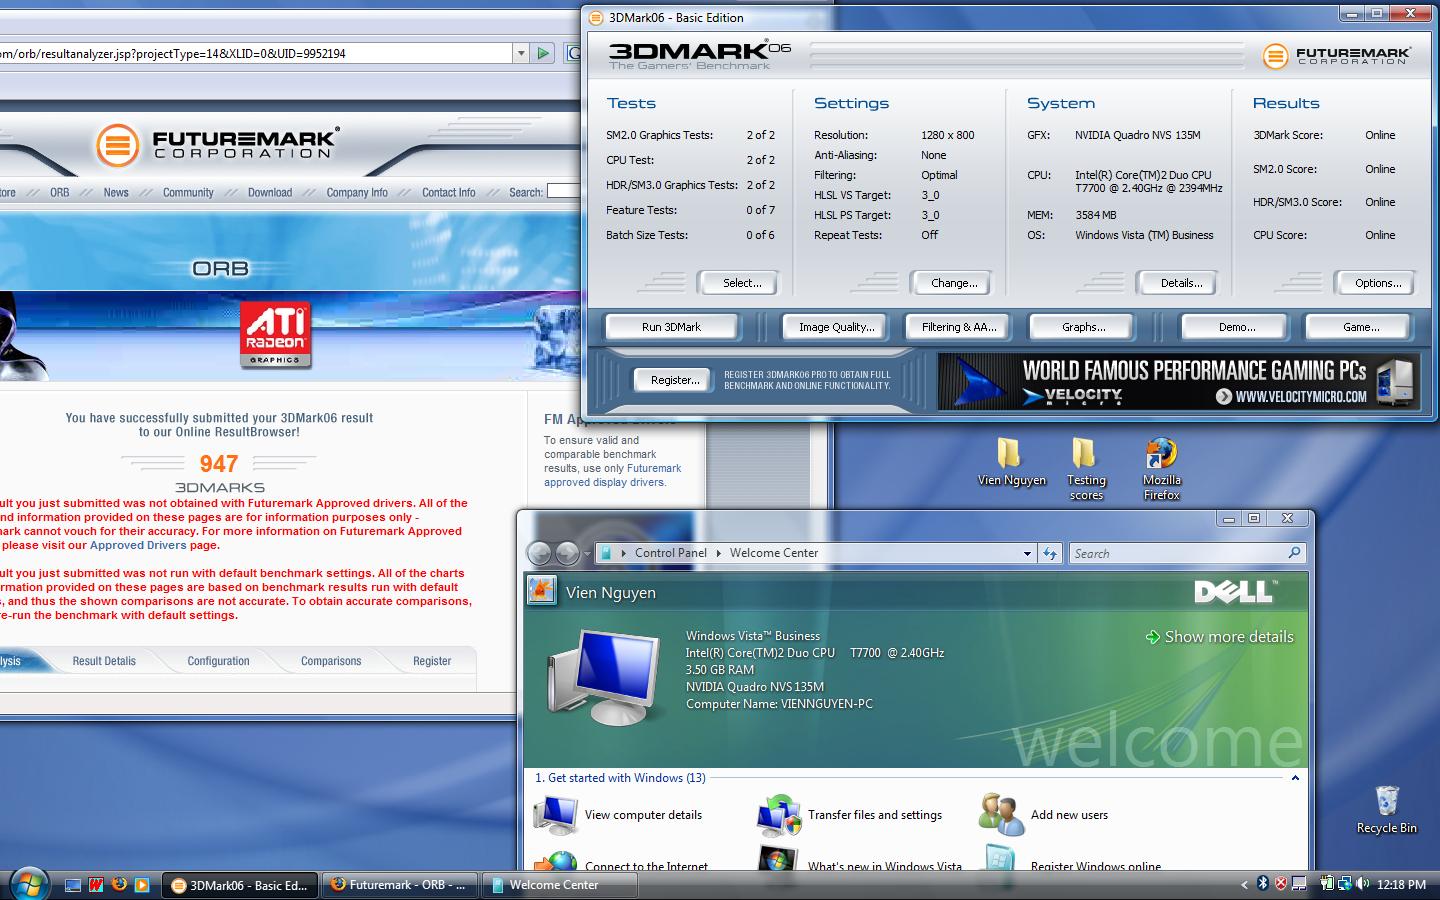Click the Bluetooth tray icon
Viewport: 1440px width, 900px height.
[x=1262, y=884]
